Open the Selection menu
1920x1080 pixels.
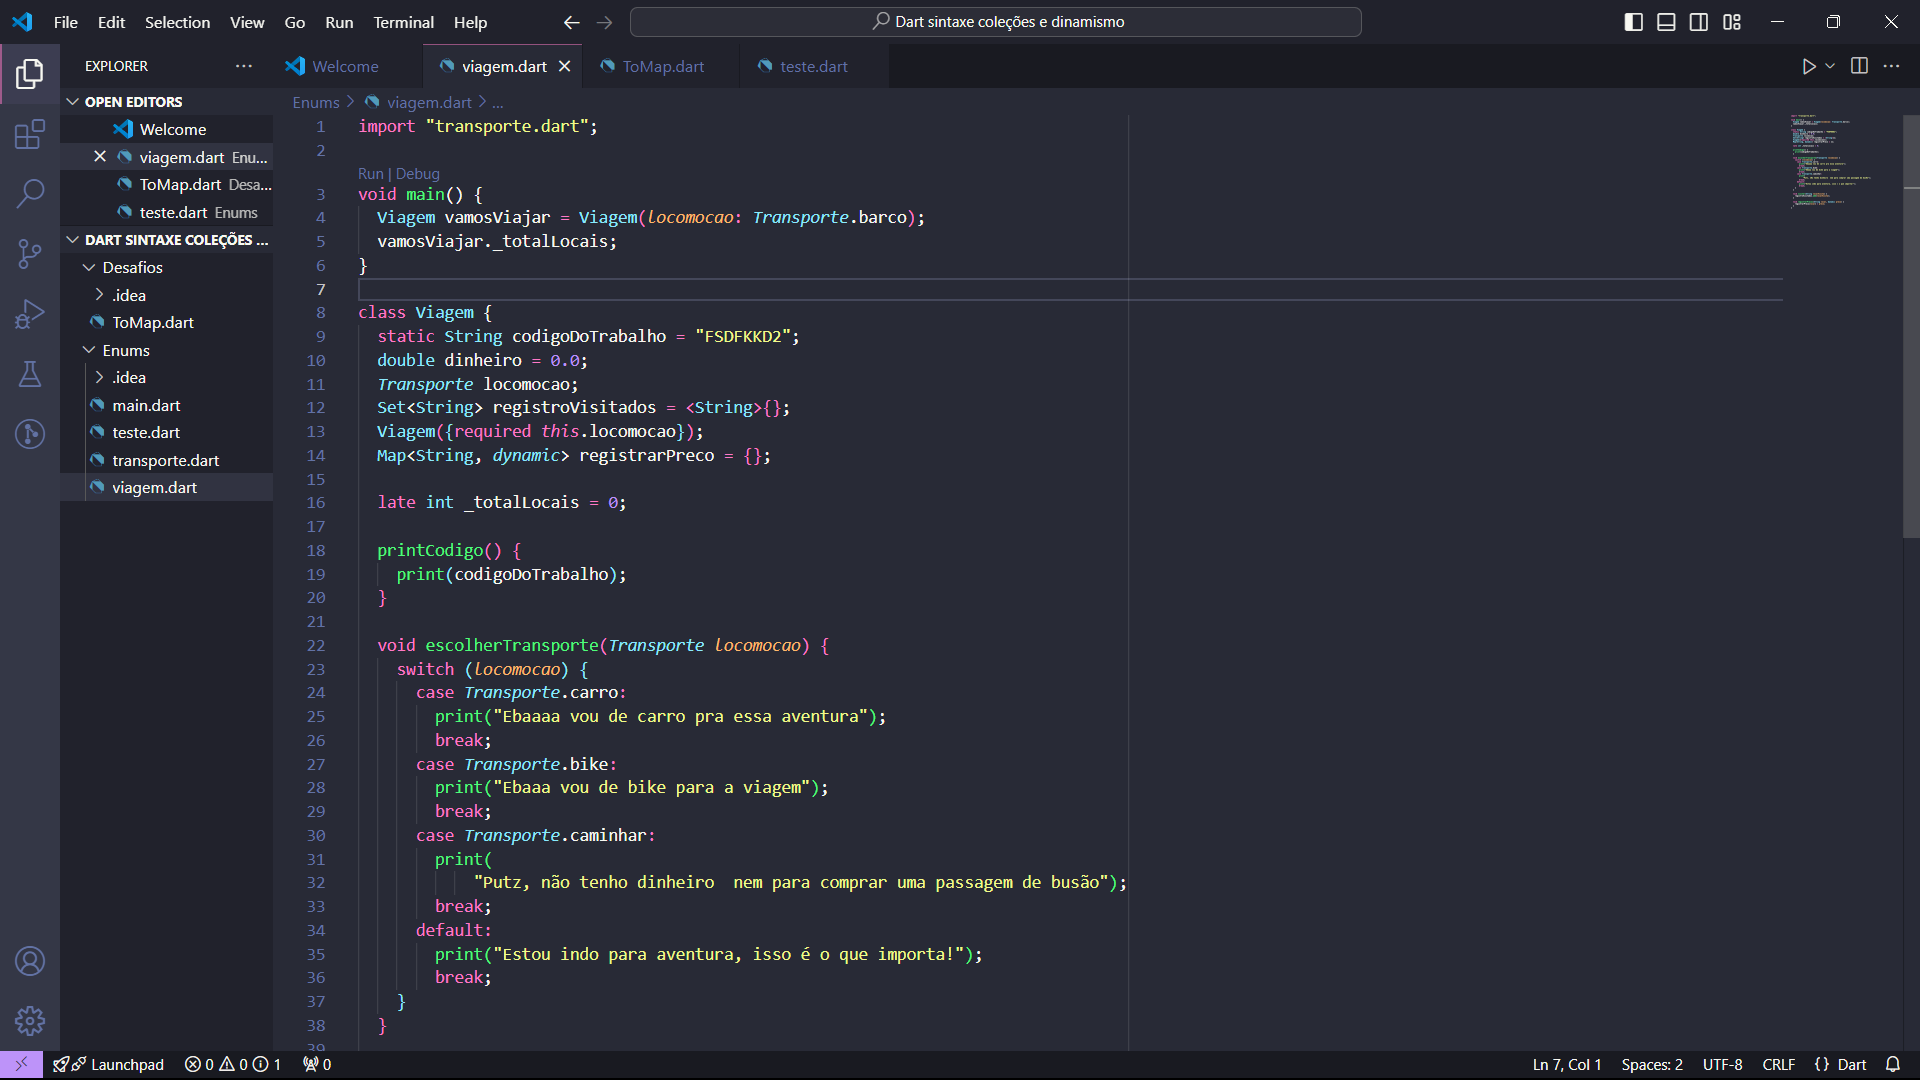(x=177, y=22)
